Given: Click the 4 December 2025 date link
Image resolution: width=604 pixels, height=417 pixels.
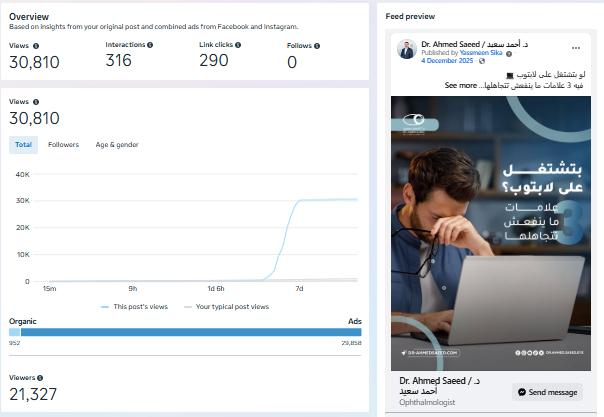Looking at the screenshot, I should coord(446,61).
